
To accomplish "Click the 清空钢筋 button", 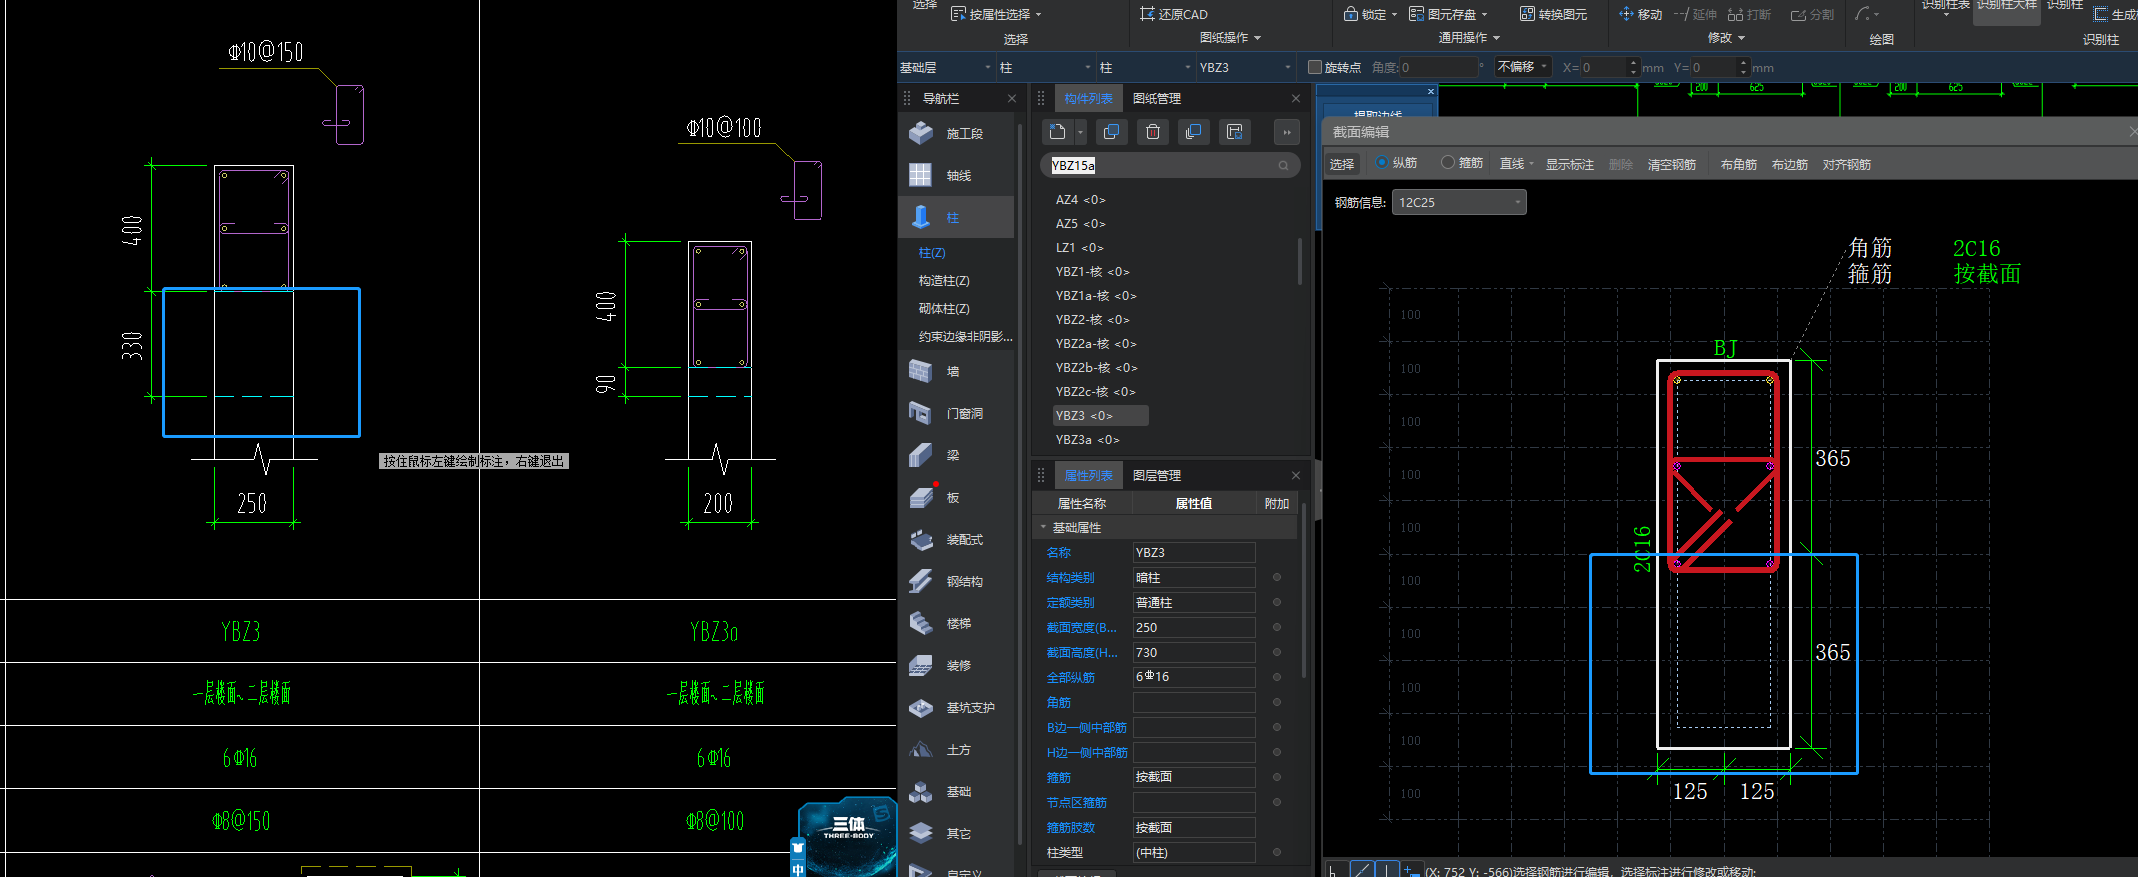I will click(1672, 164).
